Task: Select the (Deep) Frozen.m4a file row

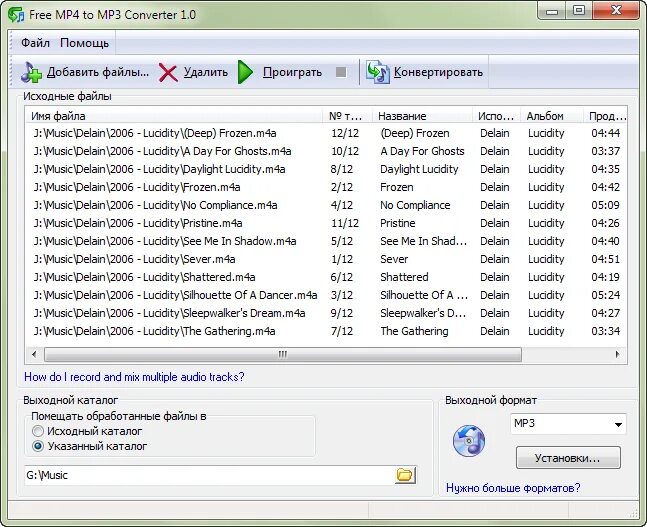Action: pos(326,133)
